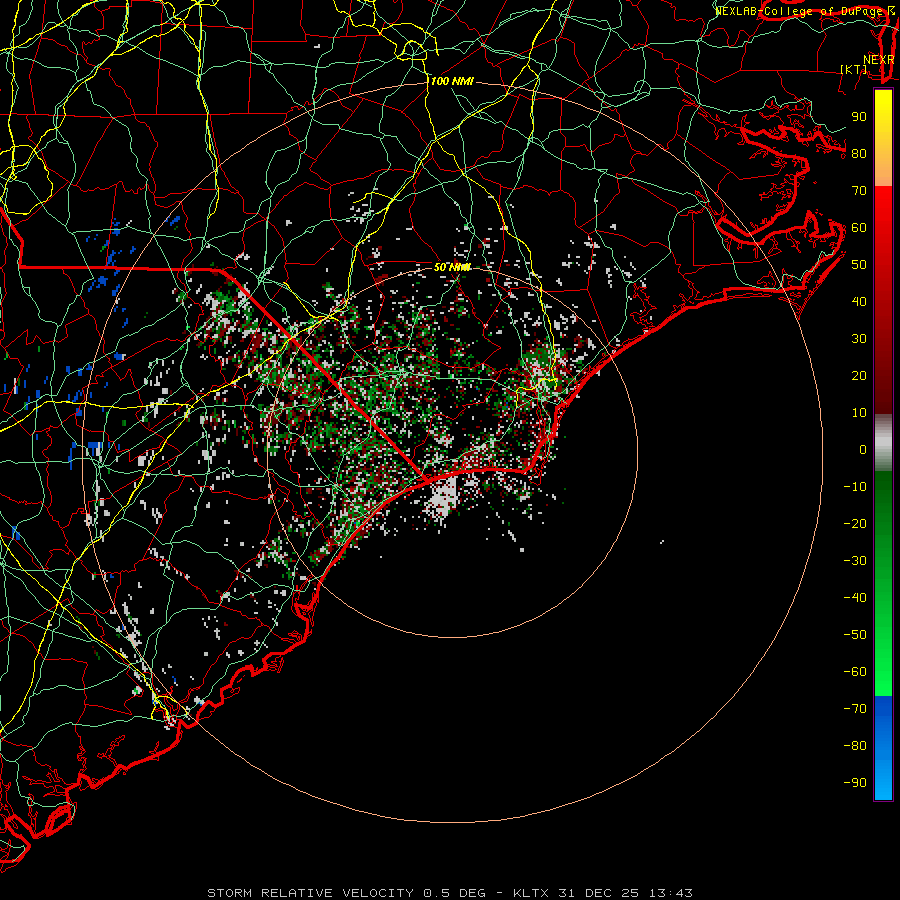This screenshot has width=900, height=900.
Task: Click the -50 value on velocity scale
Action: (855, 635)
